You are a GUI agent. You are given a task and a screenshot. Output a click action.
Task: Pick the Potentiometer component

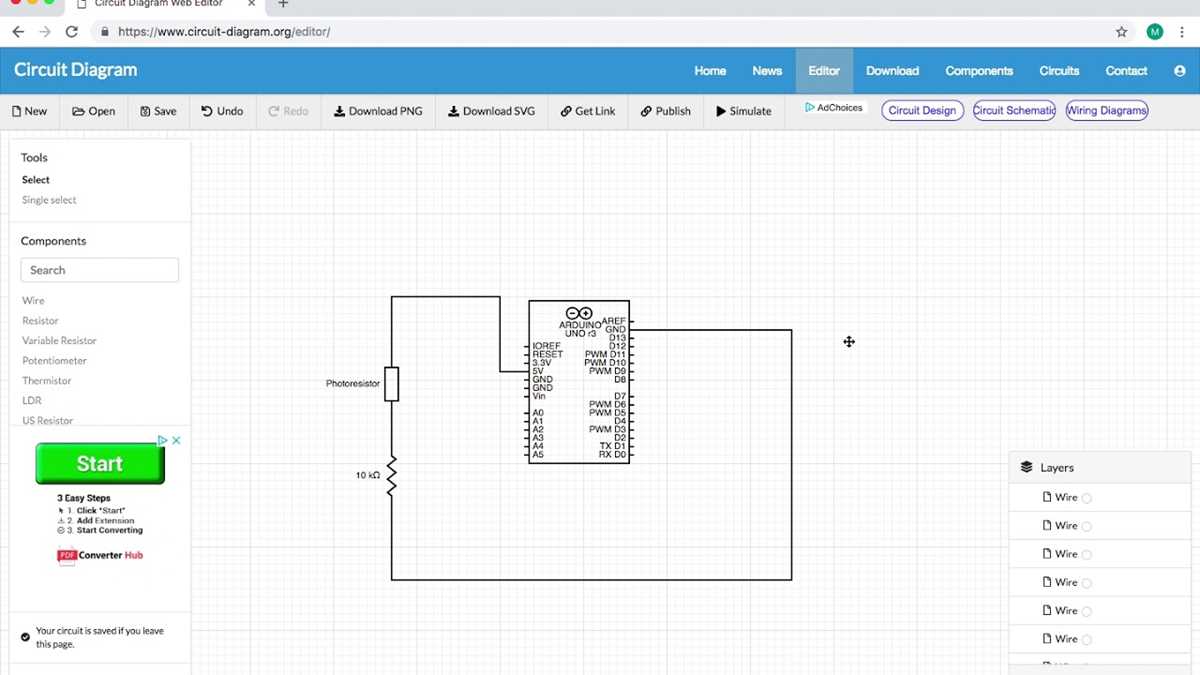[54, 360]
